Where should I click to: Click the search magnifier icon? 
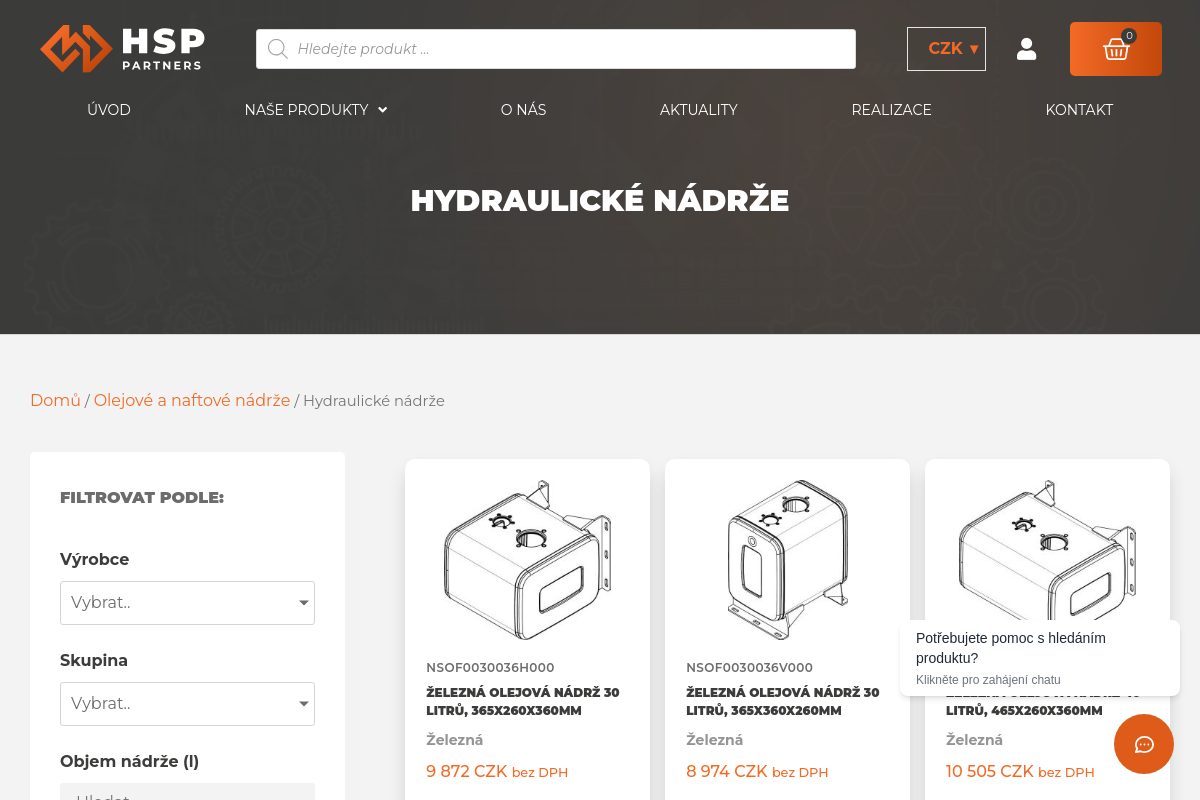click(277, 49)
